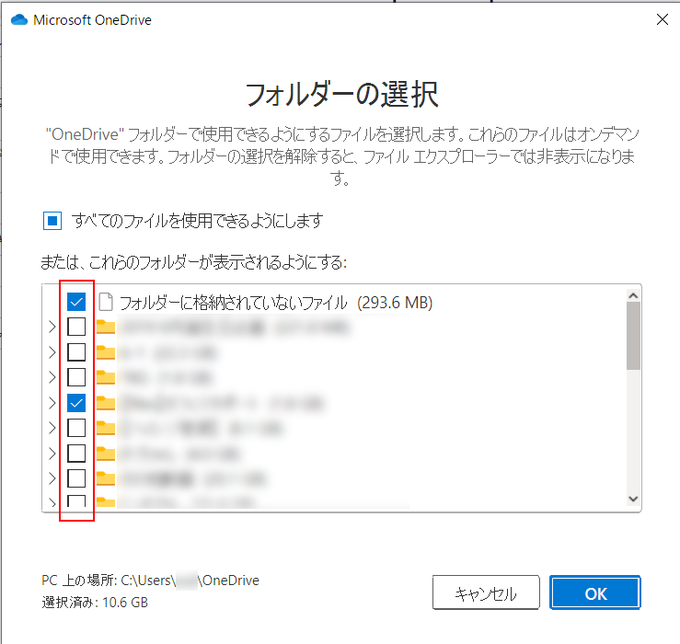Click the folder list scrollbar thumb
Viewport: 680px width, 644px height.
pyautogui.click(x=633, y=336)
